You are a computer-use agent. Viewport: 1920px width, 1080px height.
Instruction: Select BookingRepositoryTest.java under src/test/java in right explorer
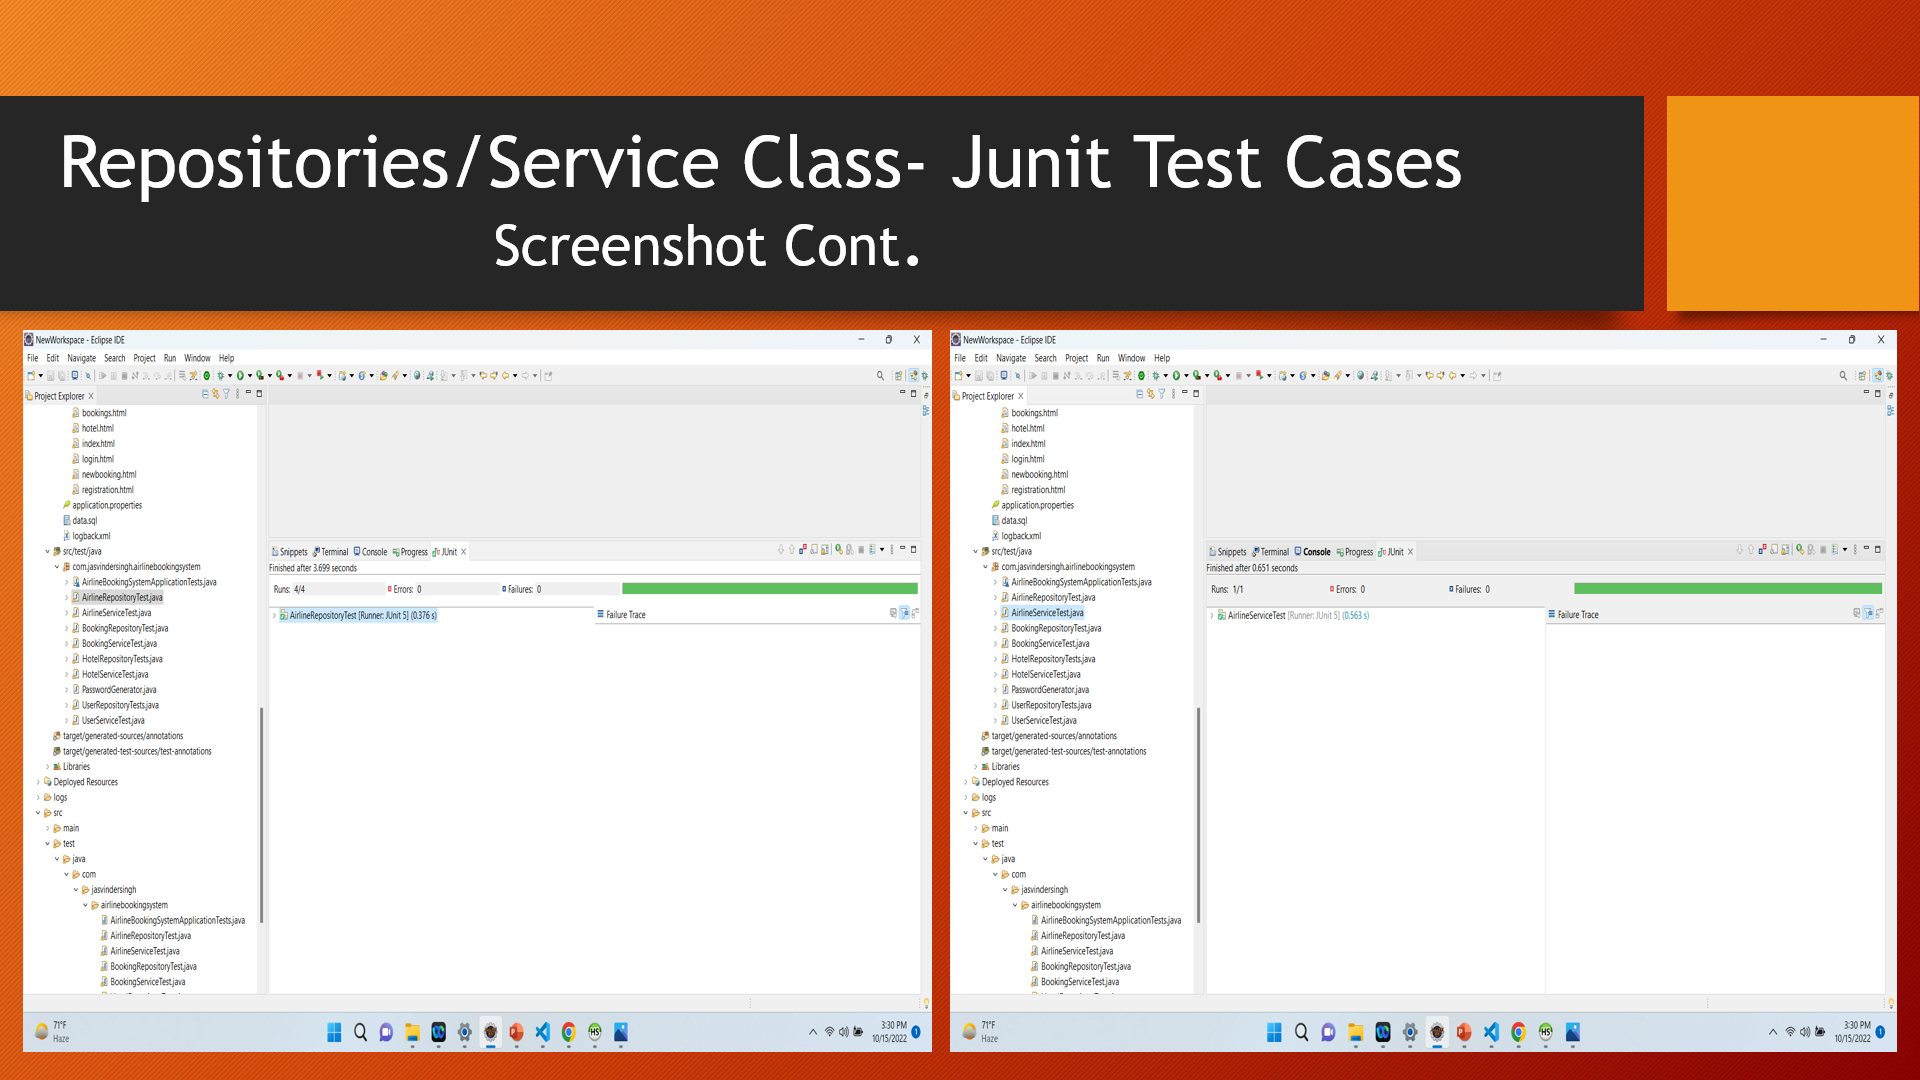pos(1055,629)
